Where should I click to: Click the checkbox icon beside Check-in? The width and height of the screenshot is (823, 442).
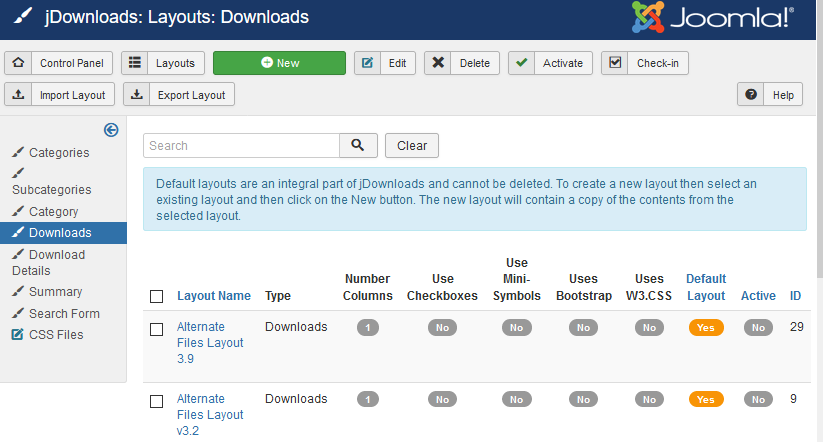click(615, 63)
